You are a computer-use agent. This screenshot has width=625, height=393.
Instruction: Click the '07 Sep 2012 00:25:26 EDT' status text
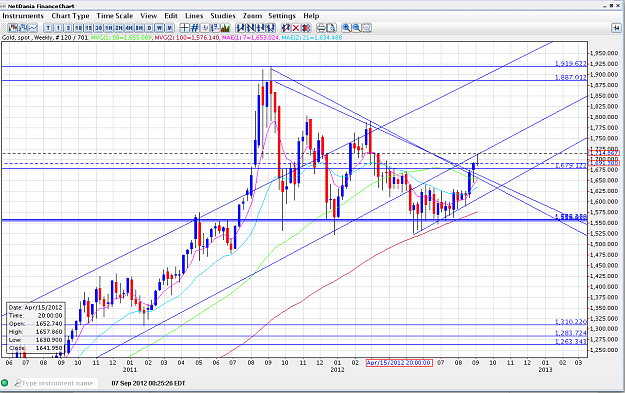point(148,383)
